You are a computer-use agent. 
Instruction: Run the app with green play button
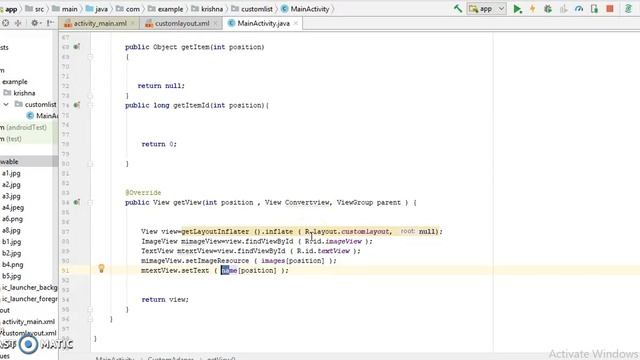517,9
